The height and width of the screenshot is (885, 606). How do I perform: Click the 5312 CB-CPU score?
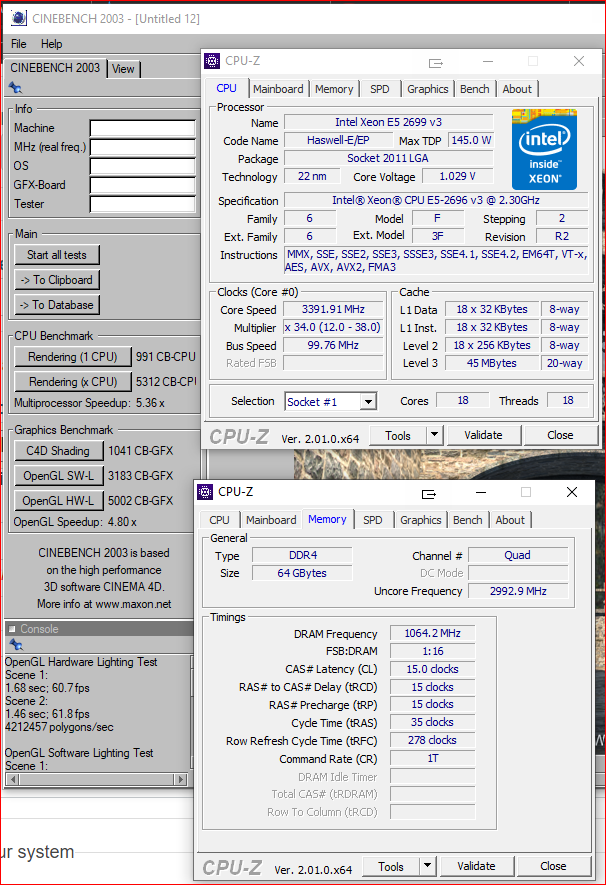tap(166, 382)
